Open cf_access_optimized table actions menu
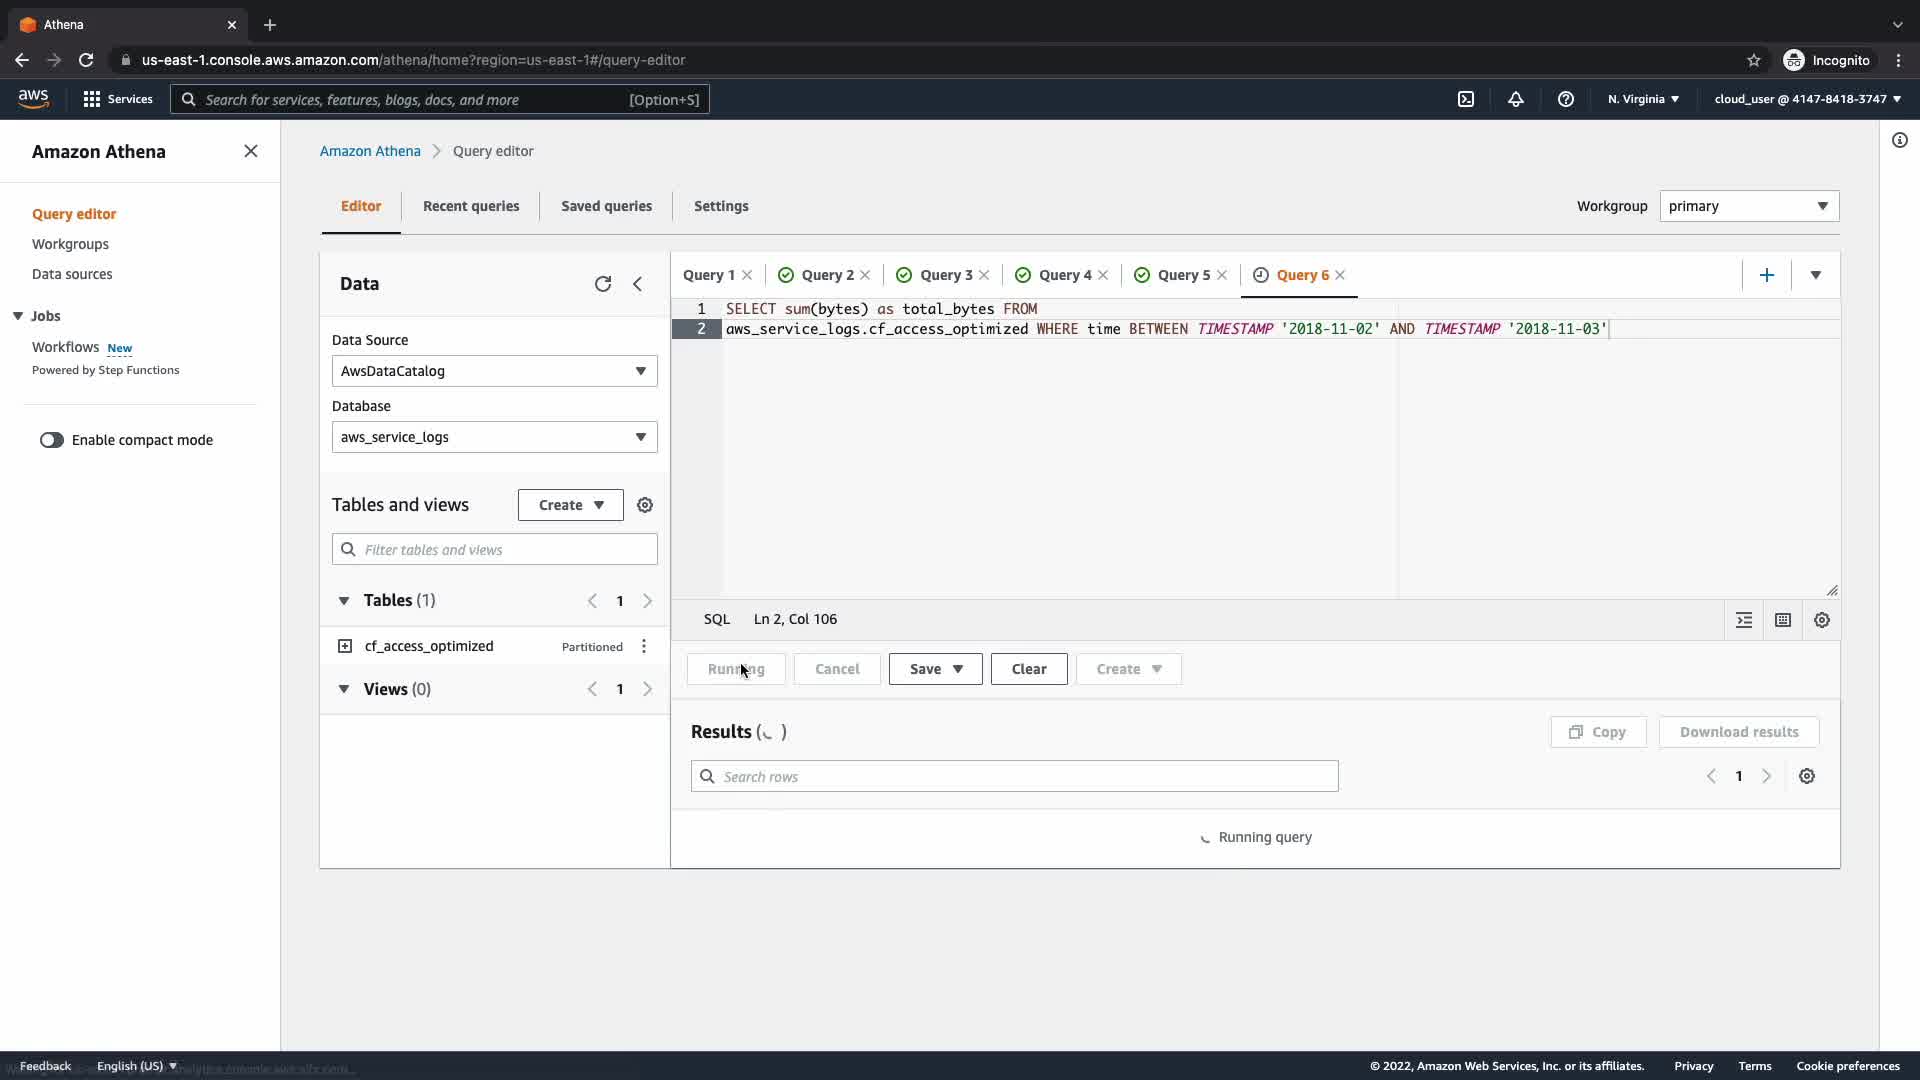This screenshot has height=1080, width=1920. [644, 647]
